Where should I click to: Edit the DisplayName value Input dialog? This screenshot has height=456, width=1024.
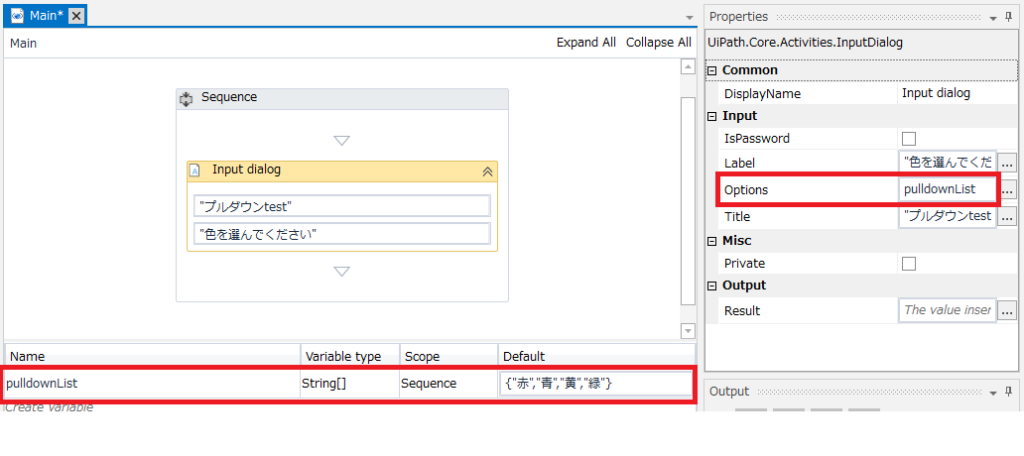(x=957, y=93)
